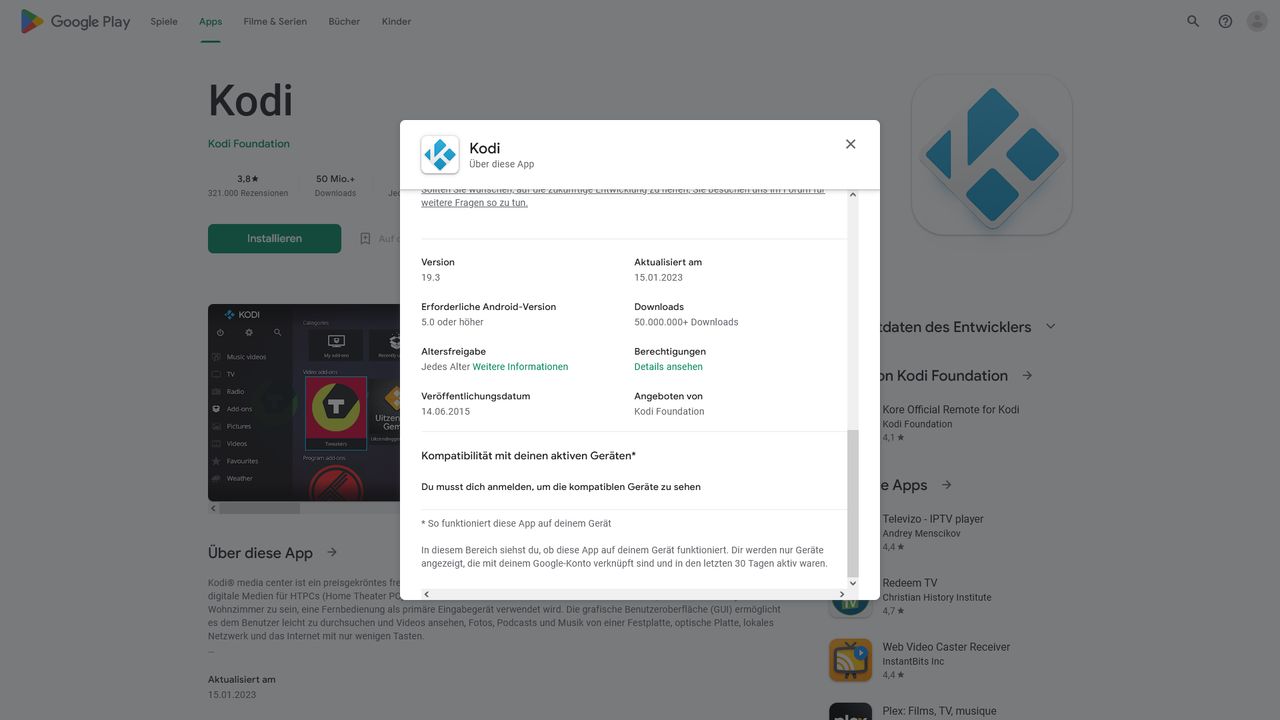Click Christian History Institute text
Viewport: 1280px width, 720px height.
(937, 598)
